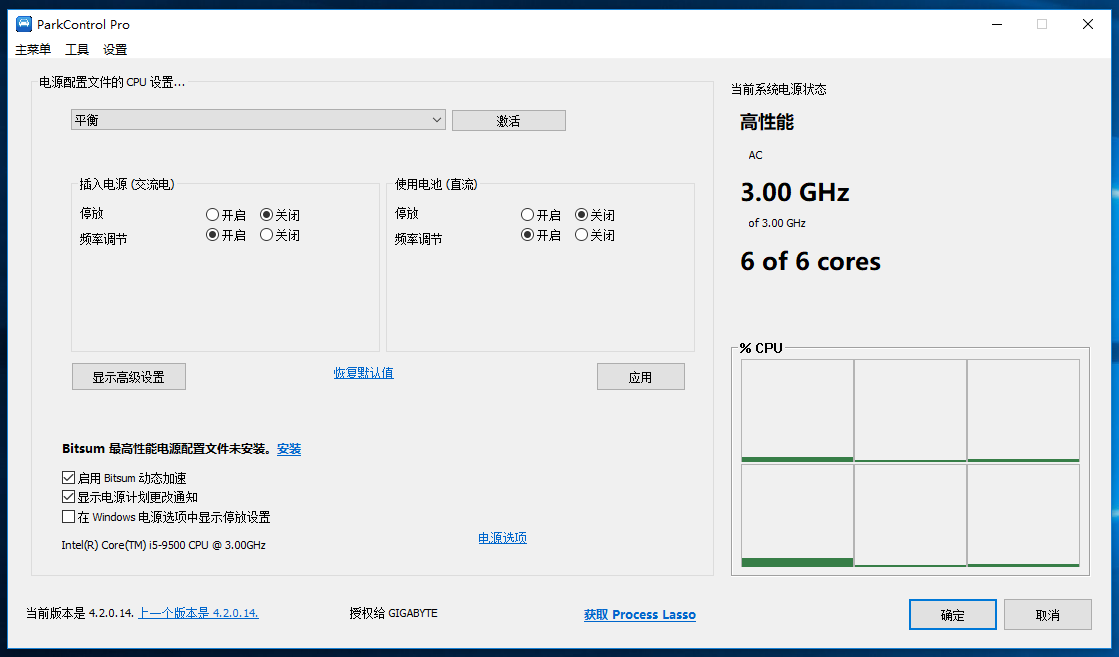Click the 应用 button
Screen dimensions: 1119x657
tap(640, 377)
